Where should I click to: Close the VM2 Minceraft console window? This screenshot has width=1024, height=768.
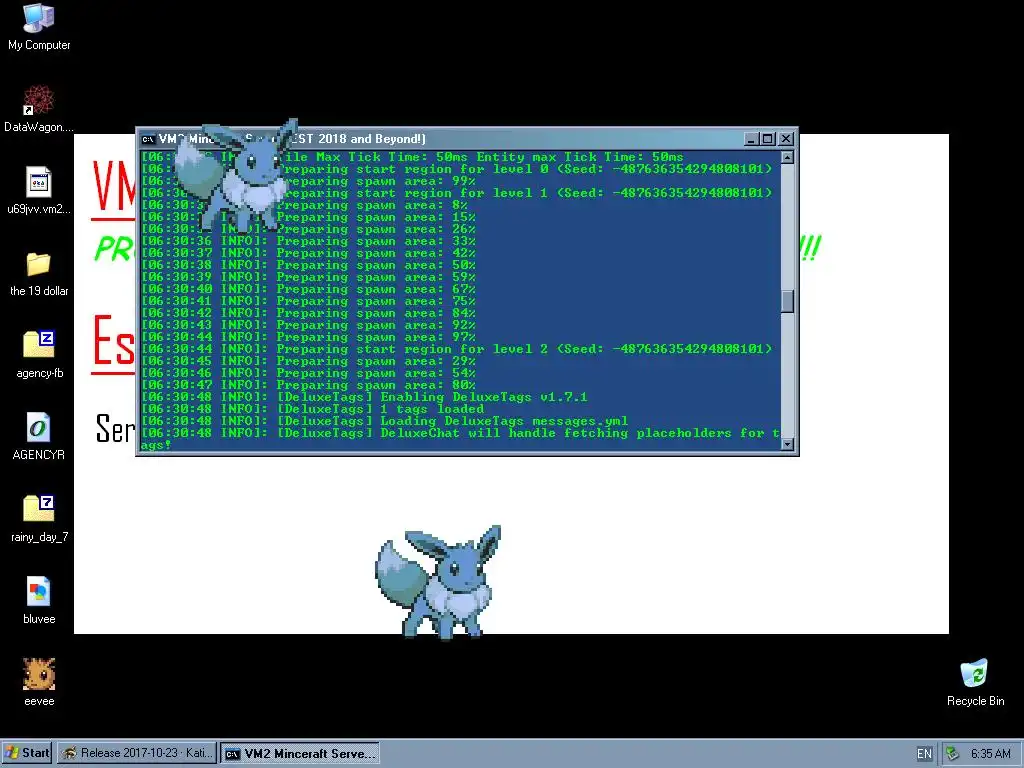click(786, 139)
